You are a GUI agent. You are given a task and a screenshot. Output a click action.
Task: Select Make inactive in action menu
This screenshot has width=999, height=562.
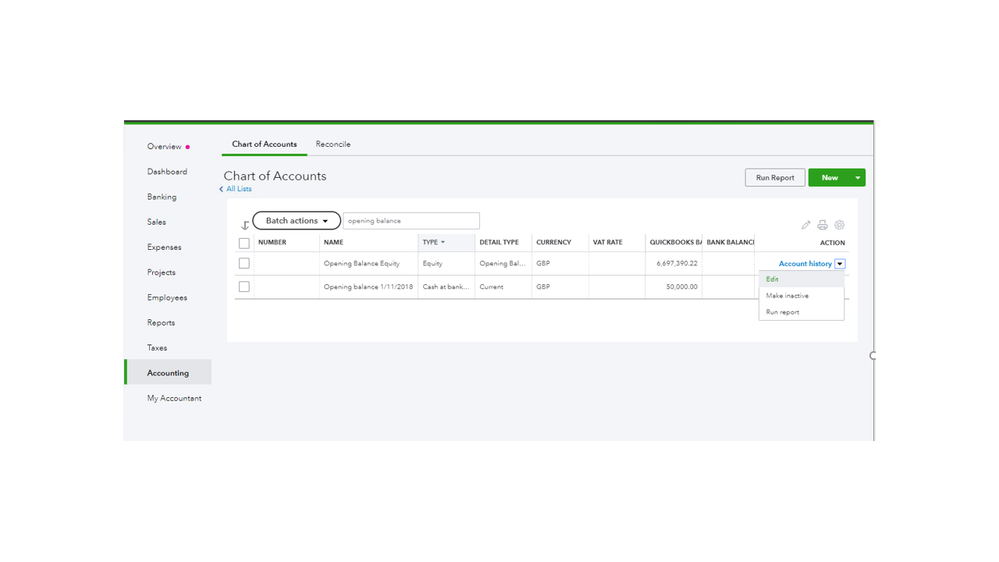[787, 296]
